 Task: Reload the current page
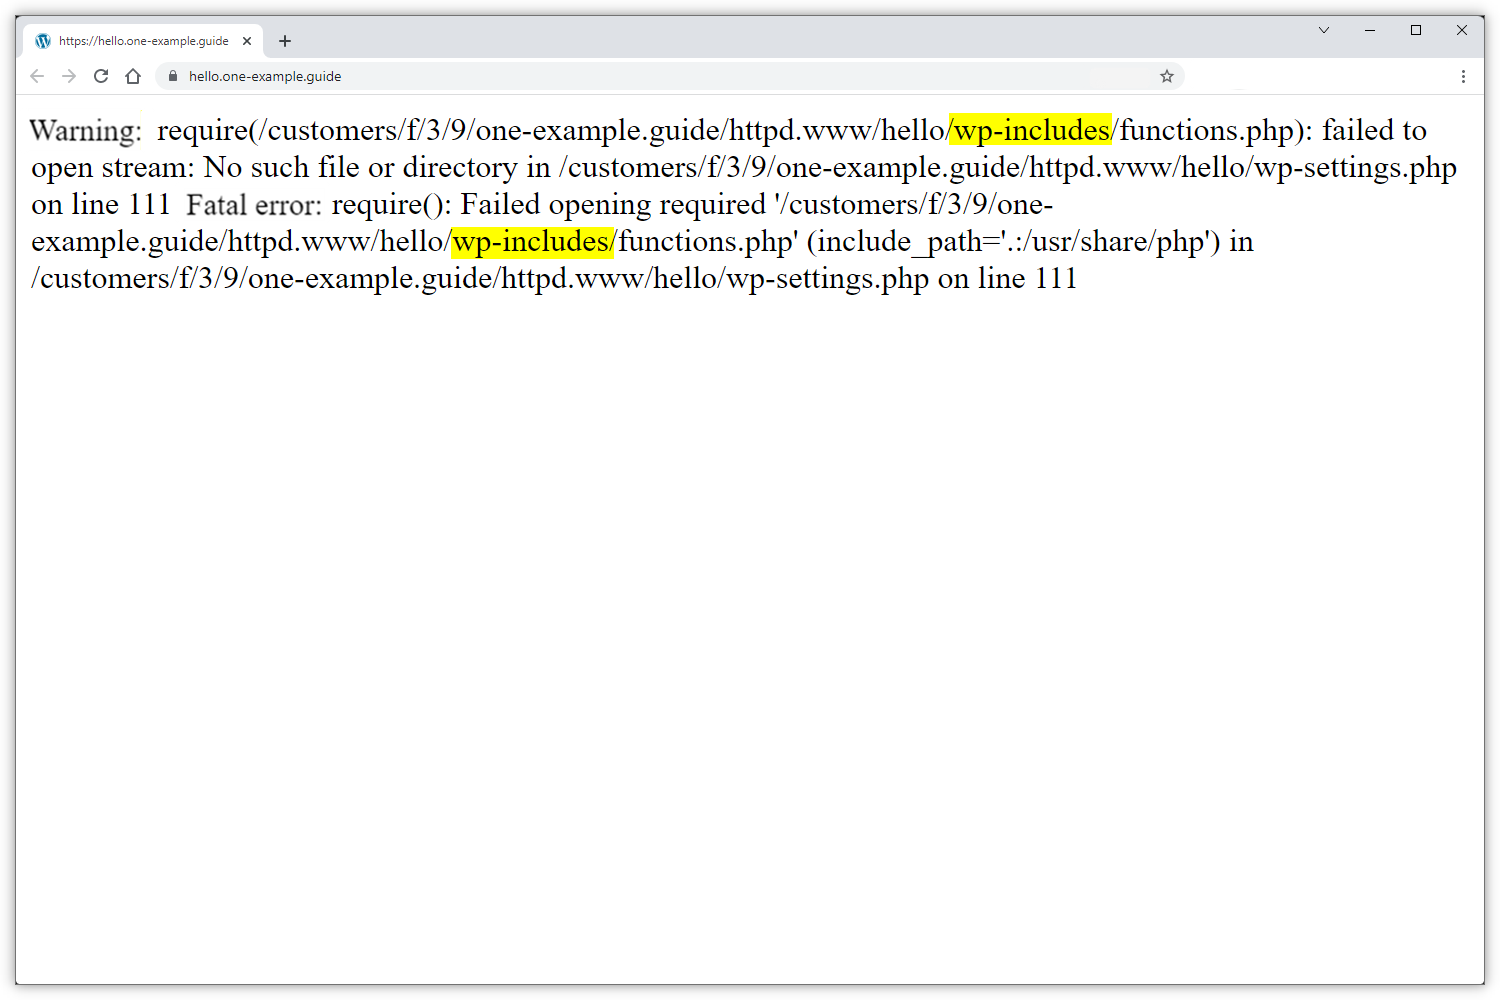coord(100,76)
